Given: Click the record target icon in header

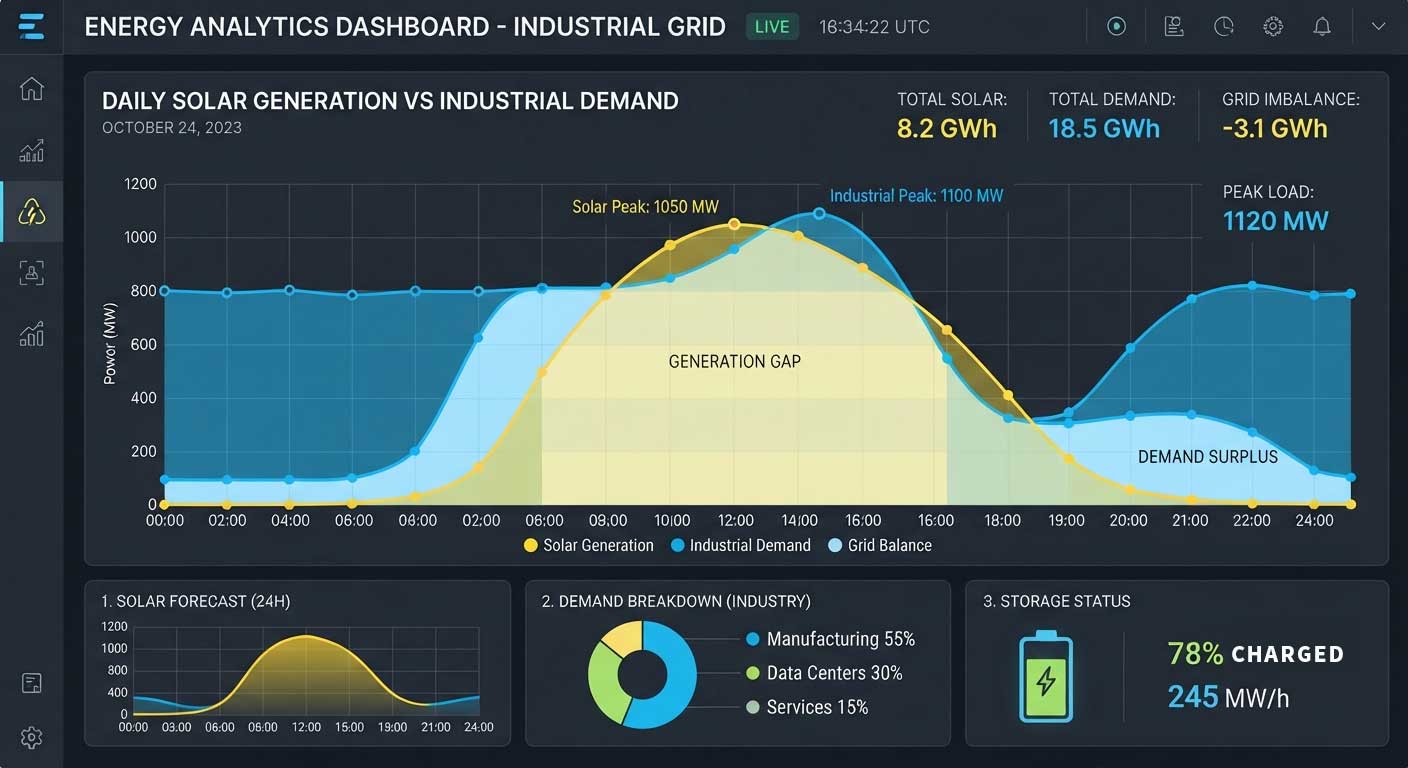Looking at the screenshot, I should (1117, 27).
